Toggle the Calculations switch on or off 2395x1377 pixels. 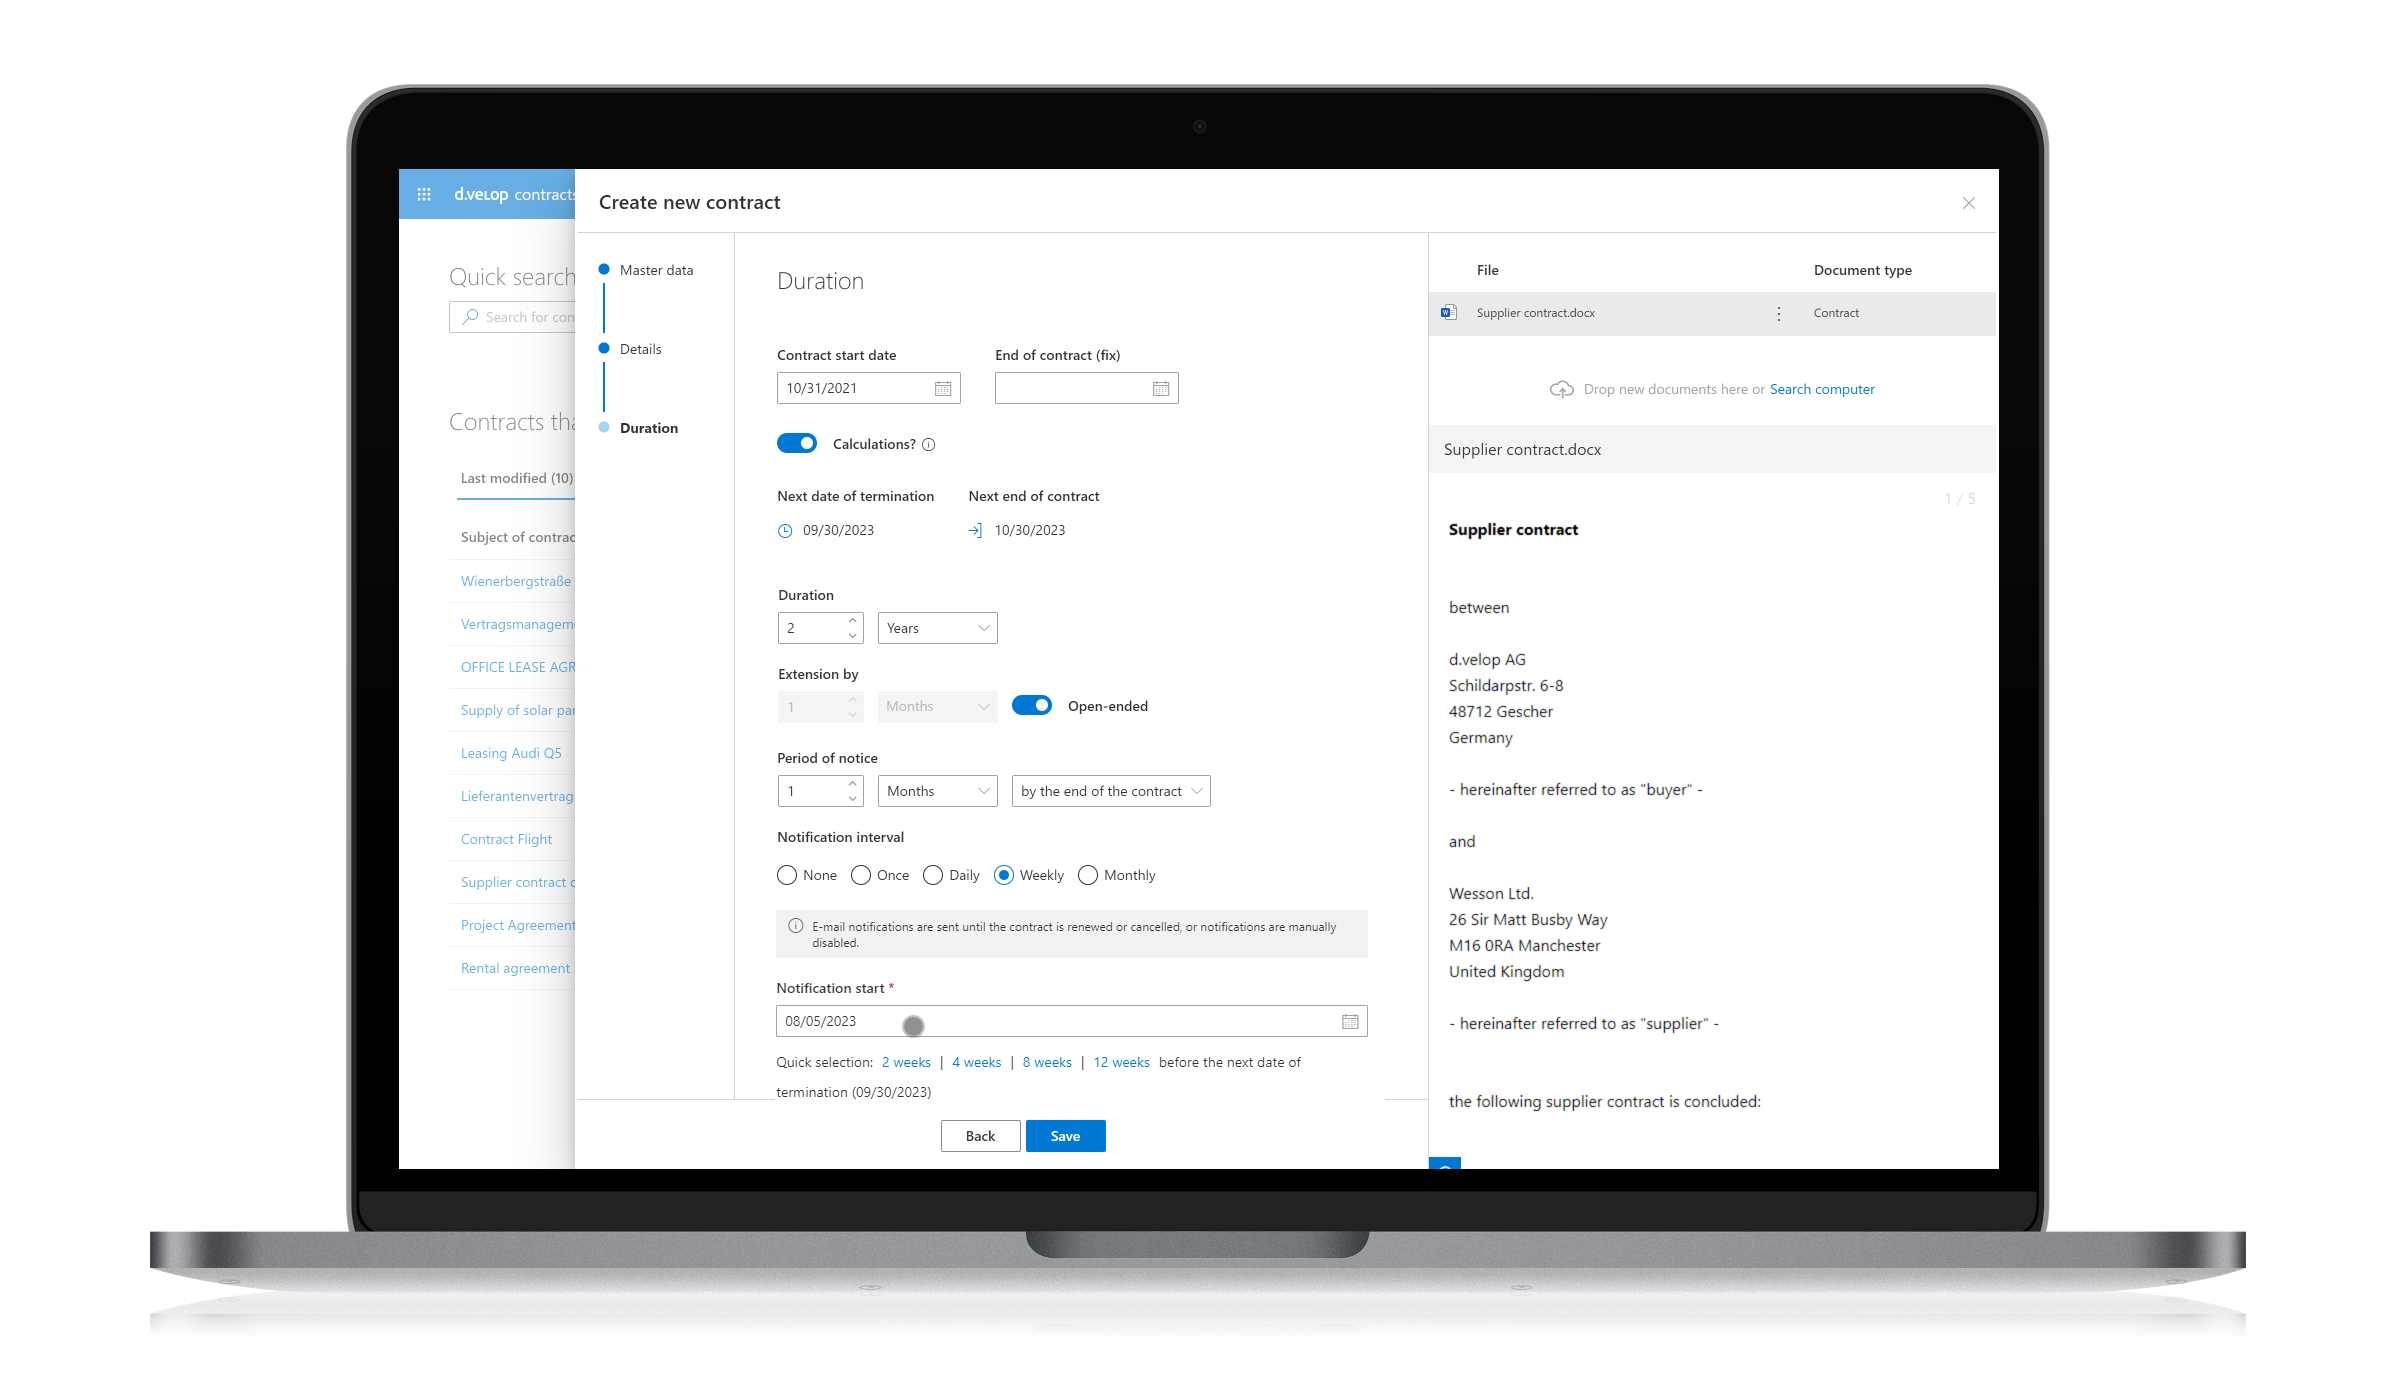pos(796,443)
